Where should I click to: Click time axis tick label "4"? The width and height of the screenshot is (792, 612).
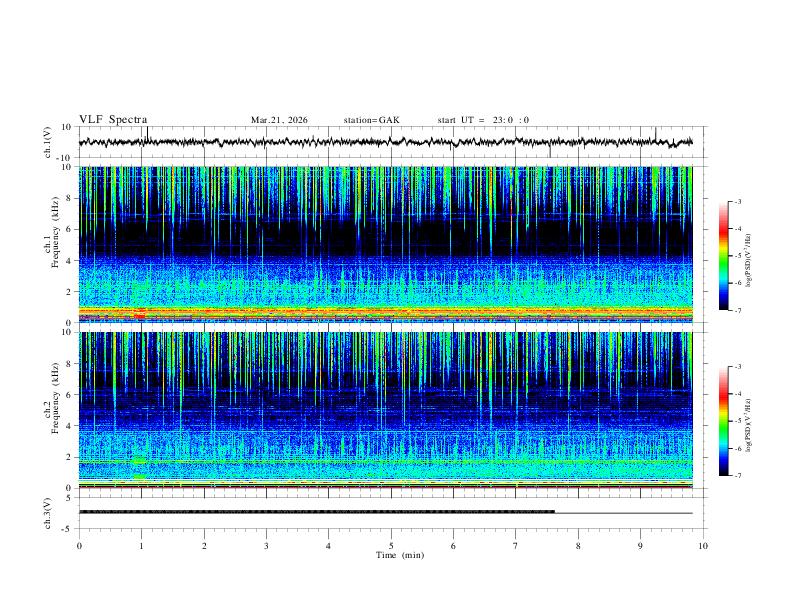pyautogui.click(x=328, y=546)
